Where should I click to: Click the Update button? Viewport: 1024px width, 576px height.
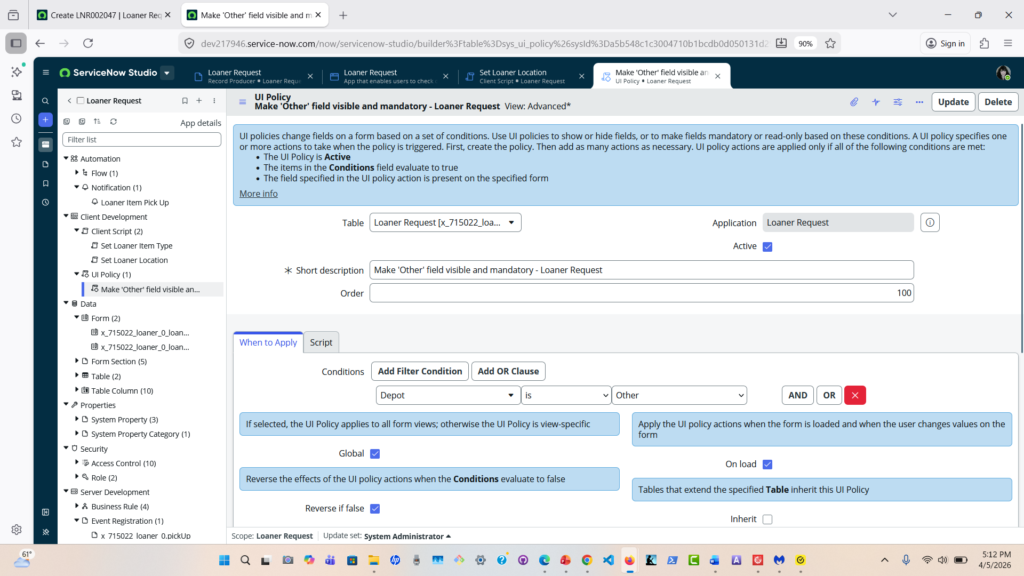coord(953,102)
